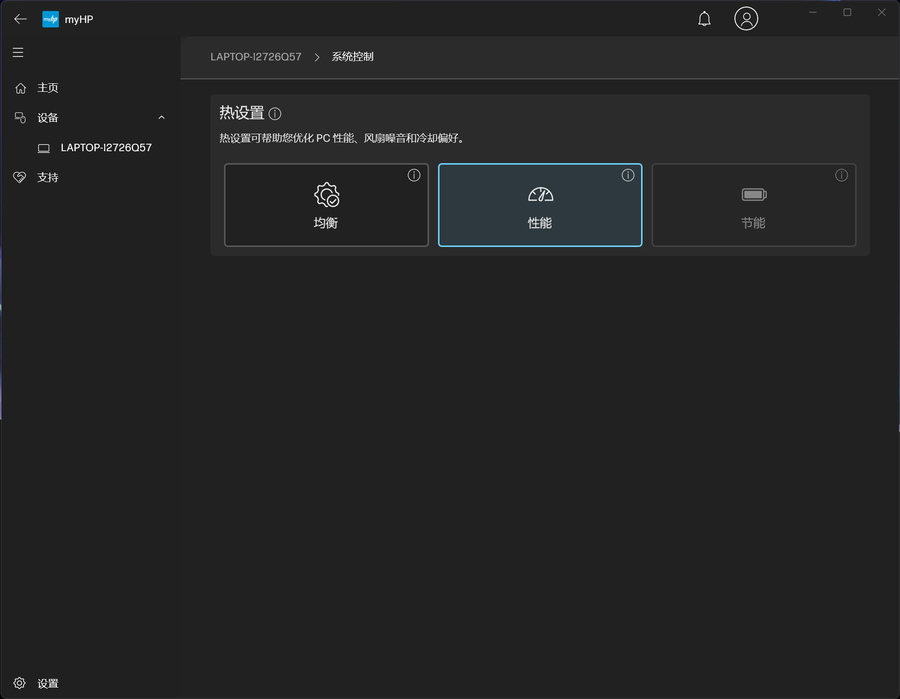This screenshot has height=699, width=900.
Task: Open the user account icon
Action: [746, 18]
